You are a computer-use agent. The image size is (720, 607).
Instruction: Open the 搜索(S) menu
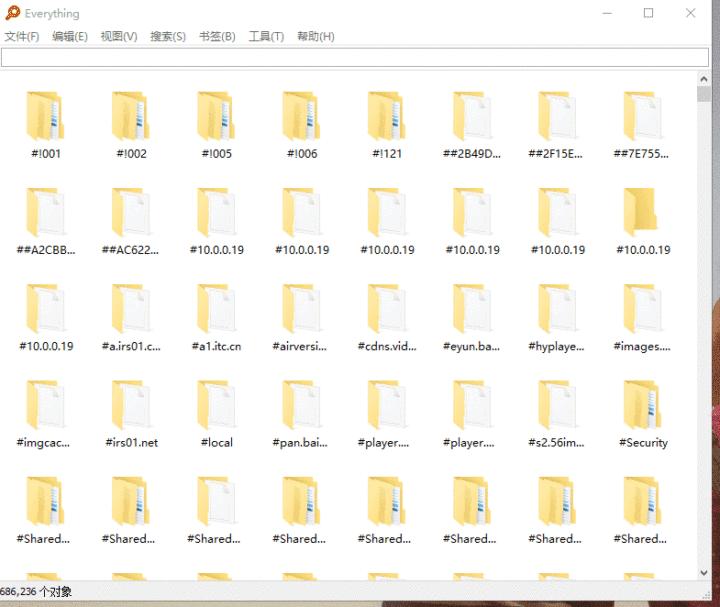168,36
